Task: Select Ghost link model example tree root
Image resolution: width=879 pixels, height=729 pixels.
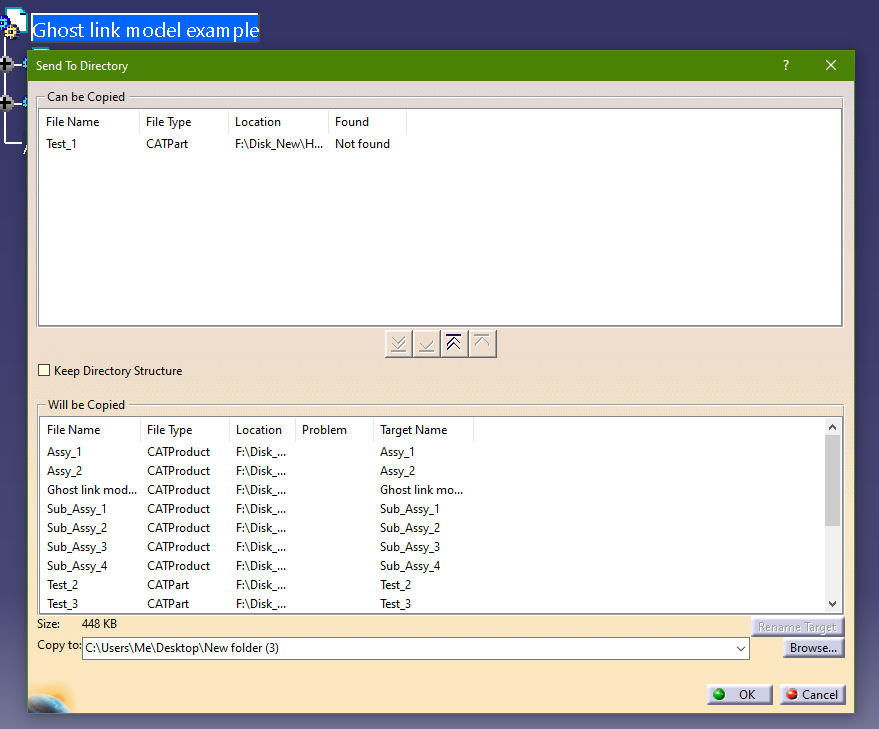Action: point(145,29)
